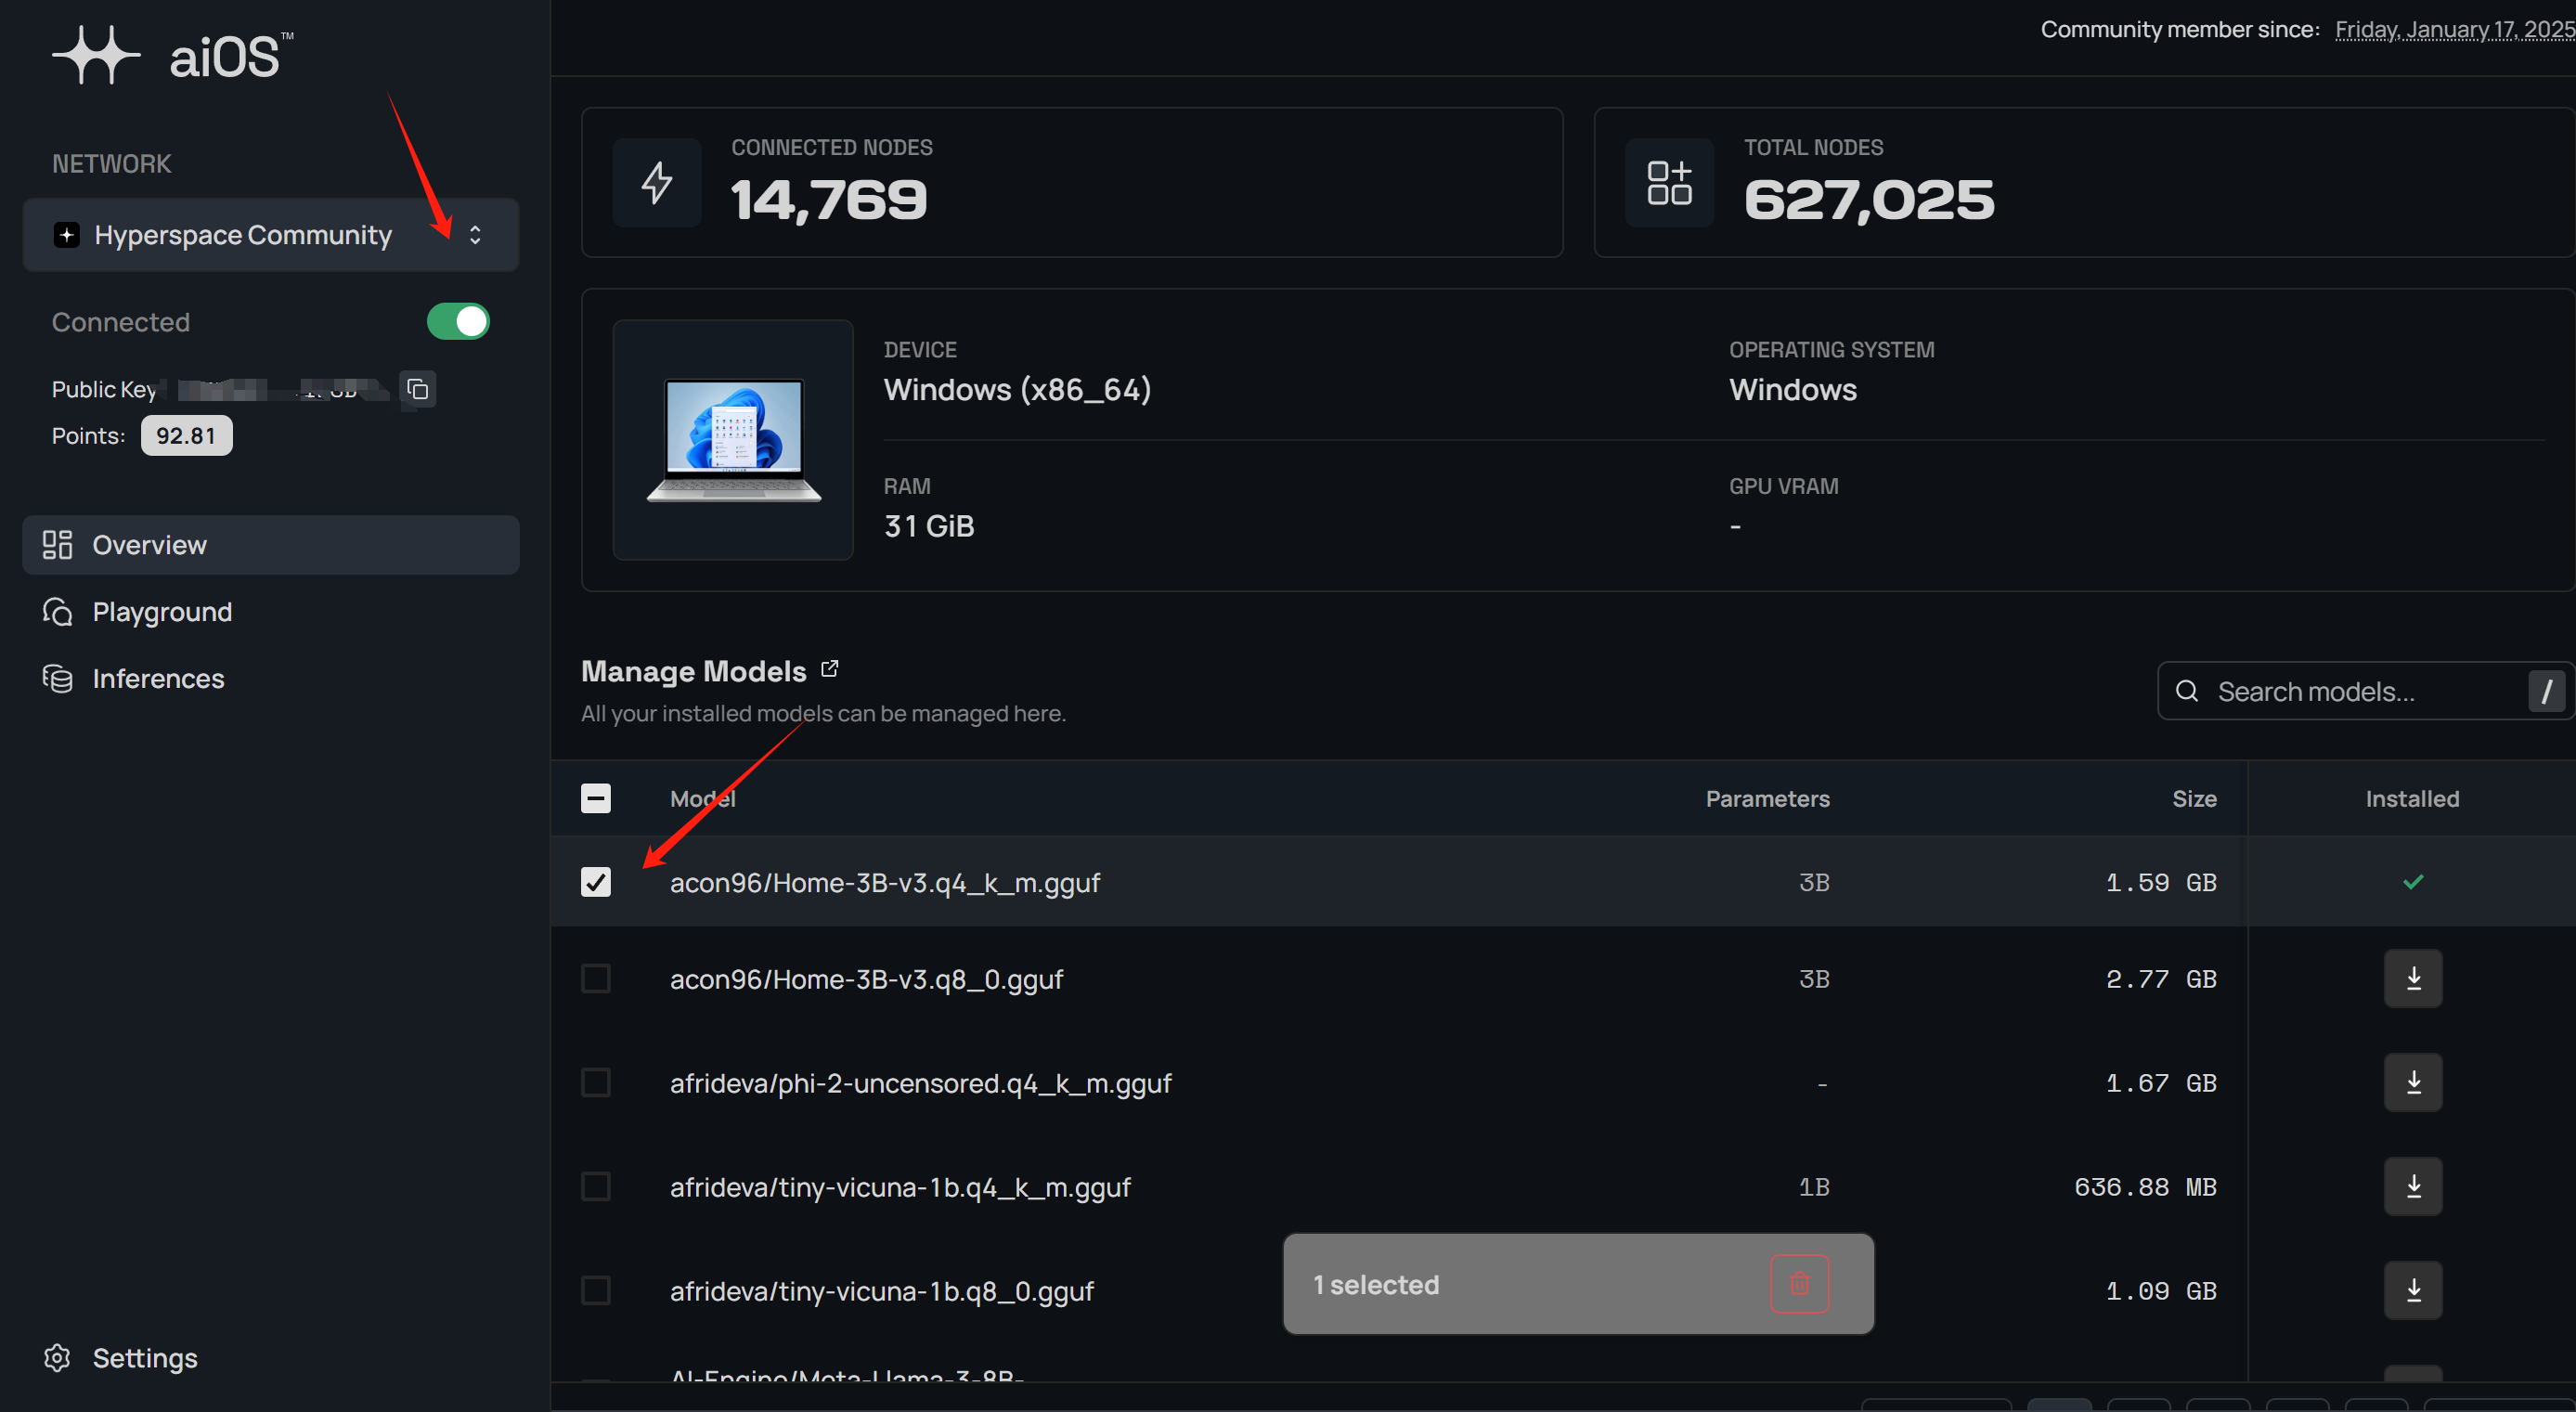Open Settings at the sidebar bottom
Viewport: 2576px width, 1412px height.
point(144,1358)
